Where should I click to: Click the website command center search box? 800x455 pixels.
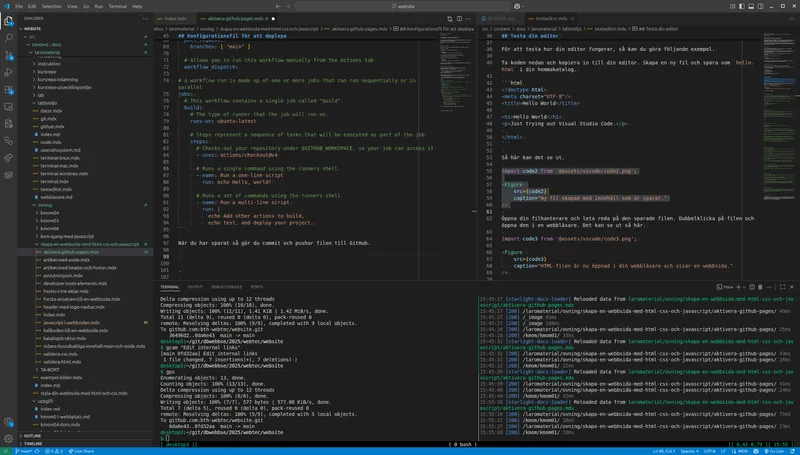click(402, 6)
